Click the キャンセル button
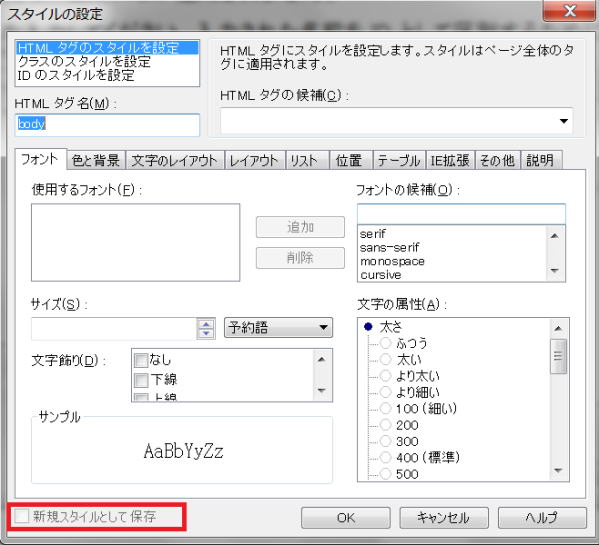Image resolution: width=599 pixels, height=545 pixels. (x=444, y=518)
